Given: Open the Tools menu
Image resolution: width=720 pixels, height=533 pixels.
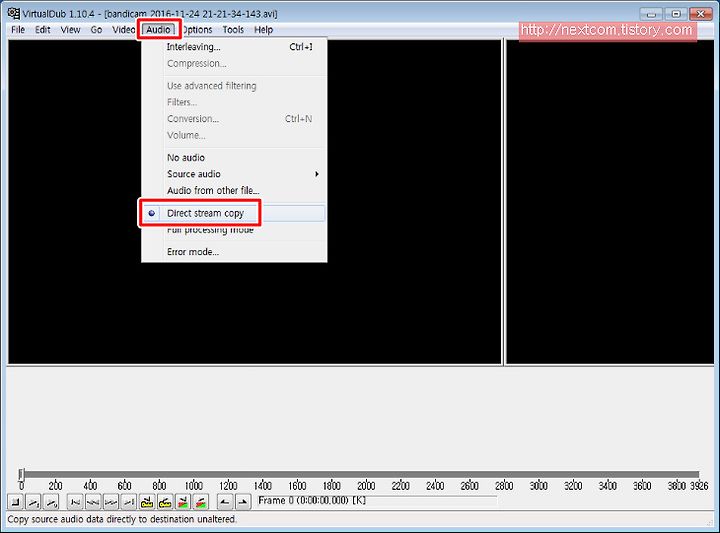Looking at the screenshot, I should coord(233,30).
